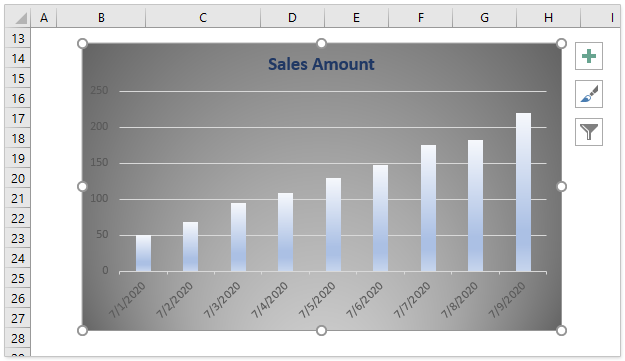Click the 7/4/2020 bar in chart
Screen dimensions: 625x361
click(x=285, y=232)
